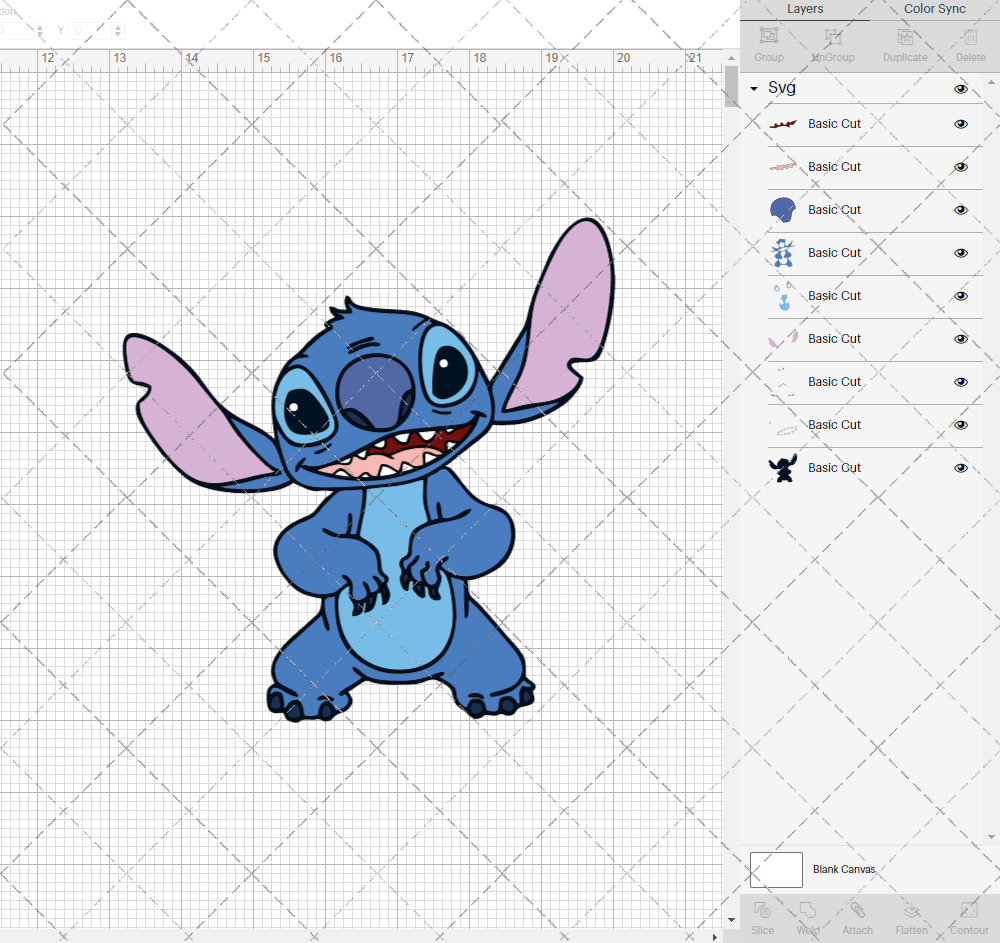Viewport: 1000px width, 943px height.
Task: Hide the dark red mouth layer
Action: [960, 124]
